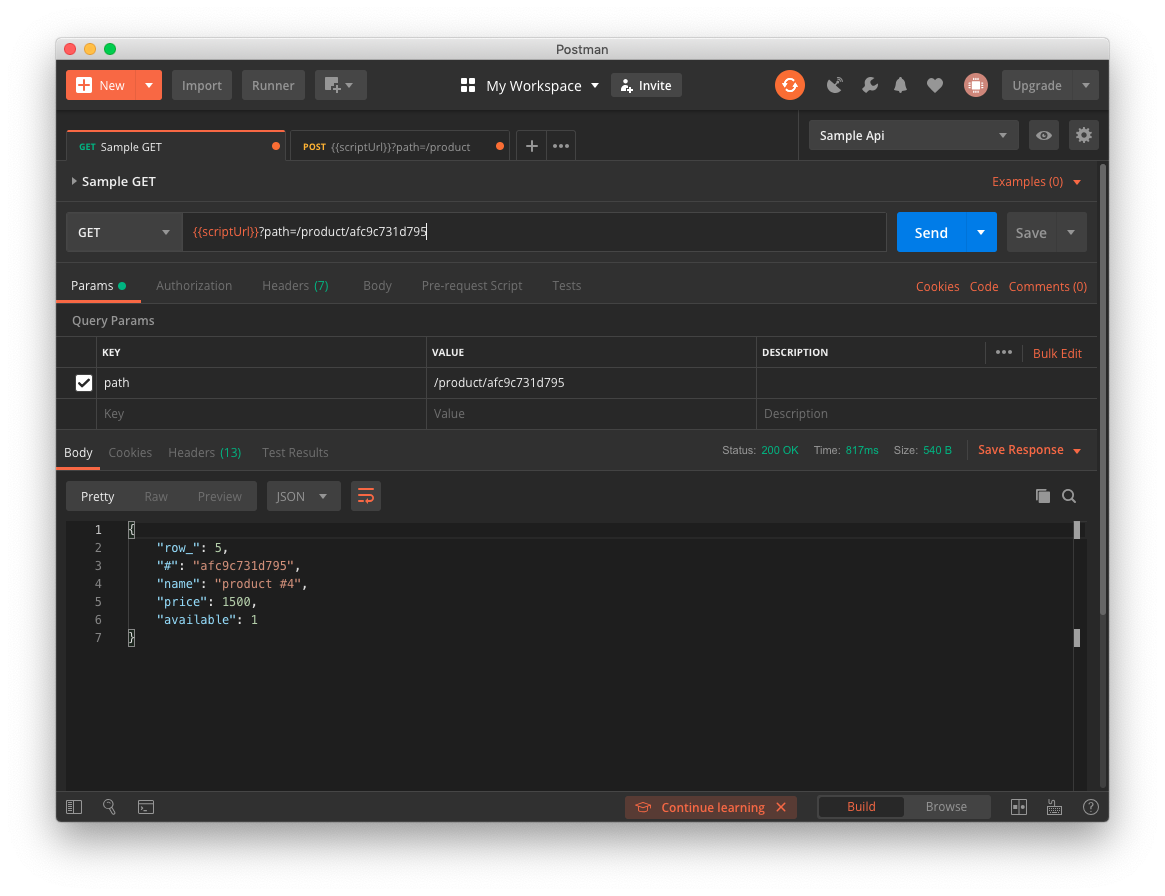Open the Pre-request Script tab
Viewport: 1165px width, 896px height.
(x=472, y=285)
